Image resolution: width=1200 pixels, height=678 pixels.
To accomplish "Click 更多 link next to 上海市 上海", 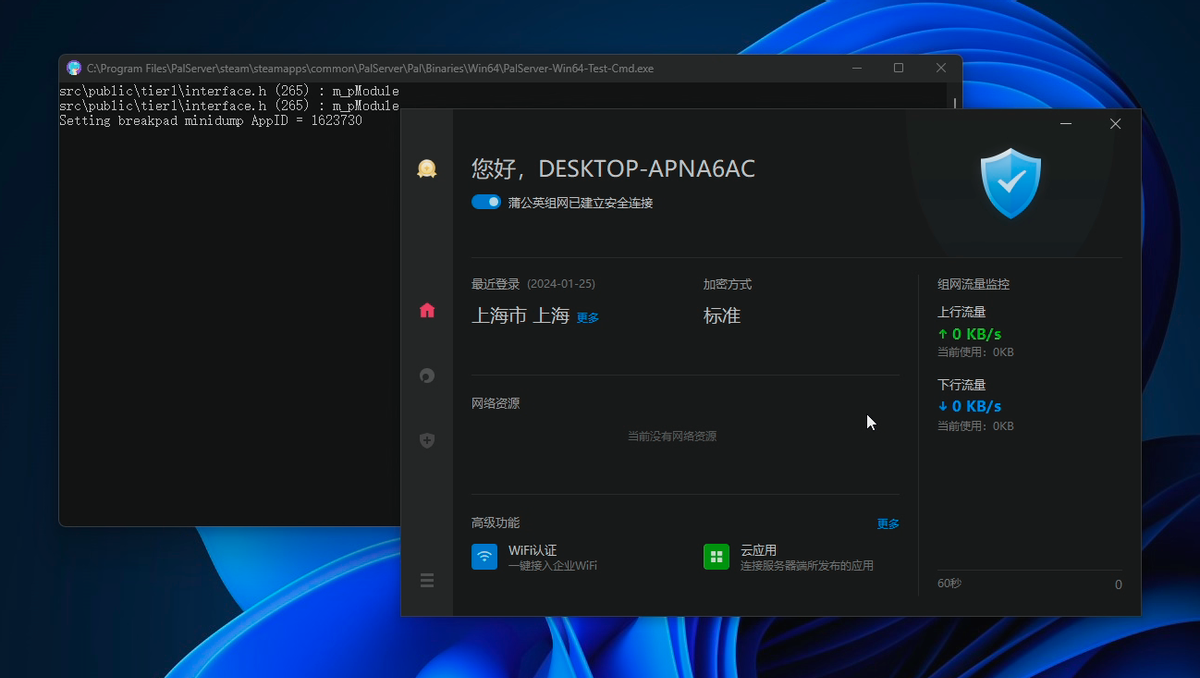I will pos(588,318).
